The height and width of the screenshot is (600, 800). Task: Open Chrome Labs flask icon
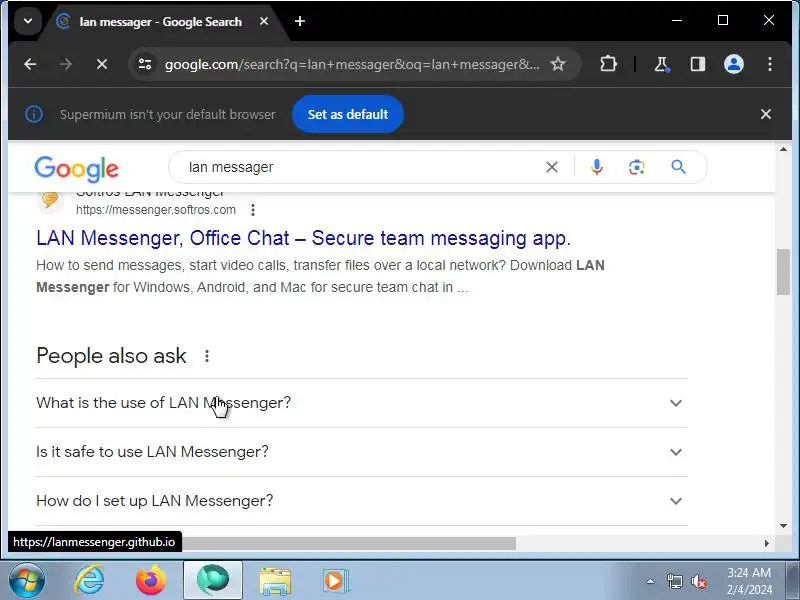[x=662, y=64]
